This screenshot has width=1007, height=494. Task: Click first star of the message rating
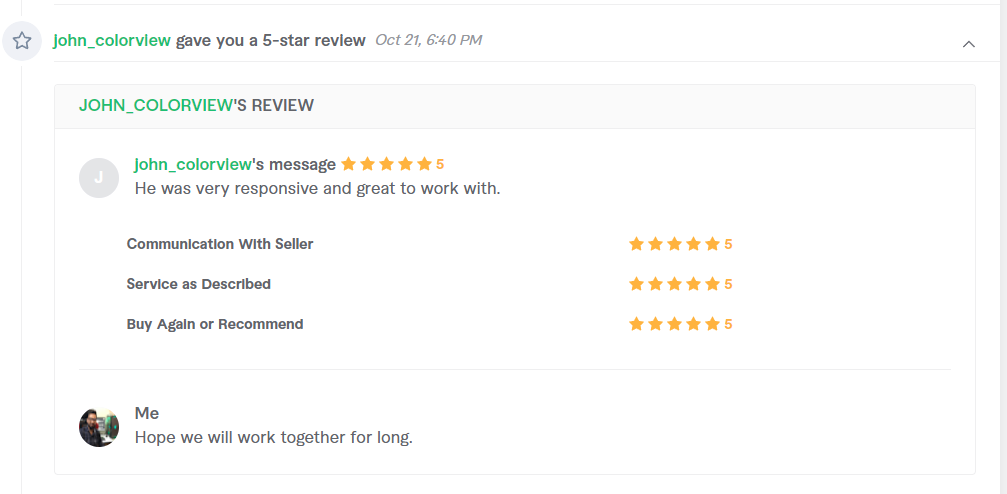(349, 164)
